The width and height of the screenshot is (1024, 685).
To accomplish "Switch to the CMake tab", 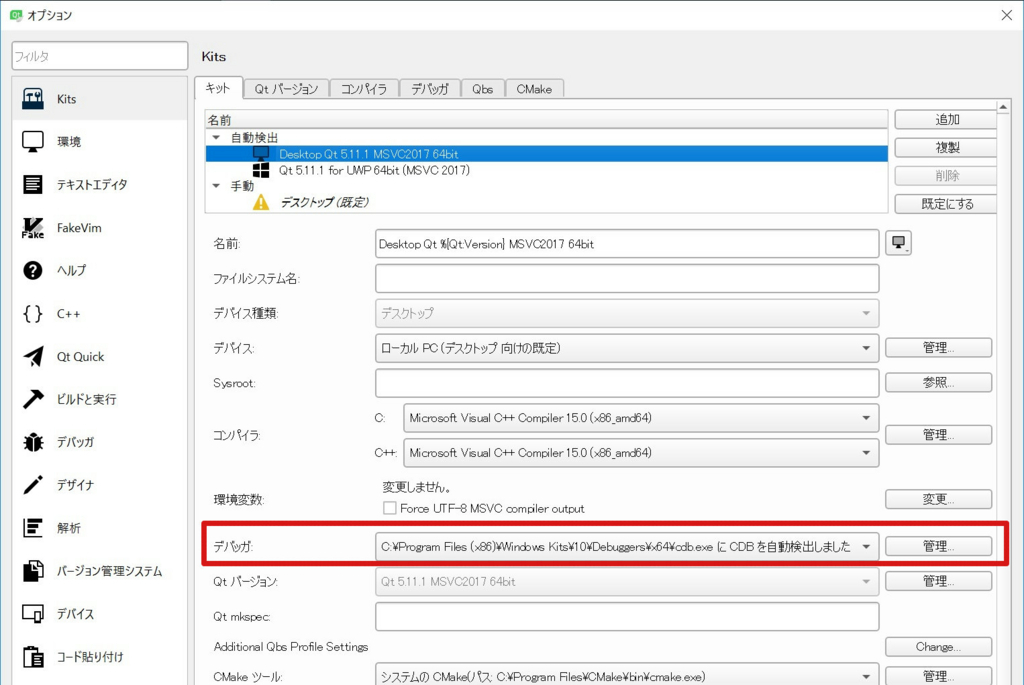I will 534,89.
